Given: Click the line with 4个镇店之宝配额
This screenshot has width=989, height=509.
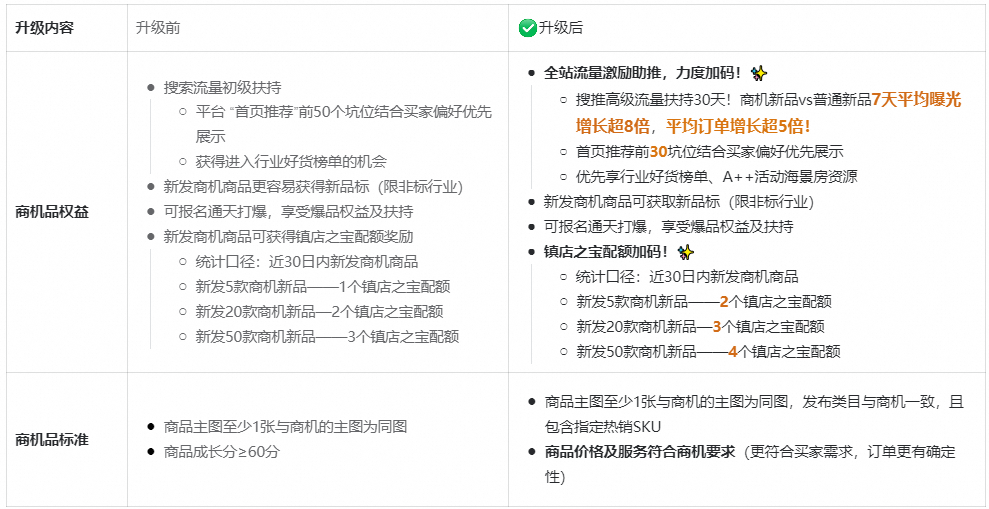Looking at the screenshot, I should (708, 351).
